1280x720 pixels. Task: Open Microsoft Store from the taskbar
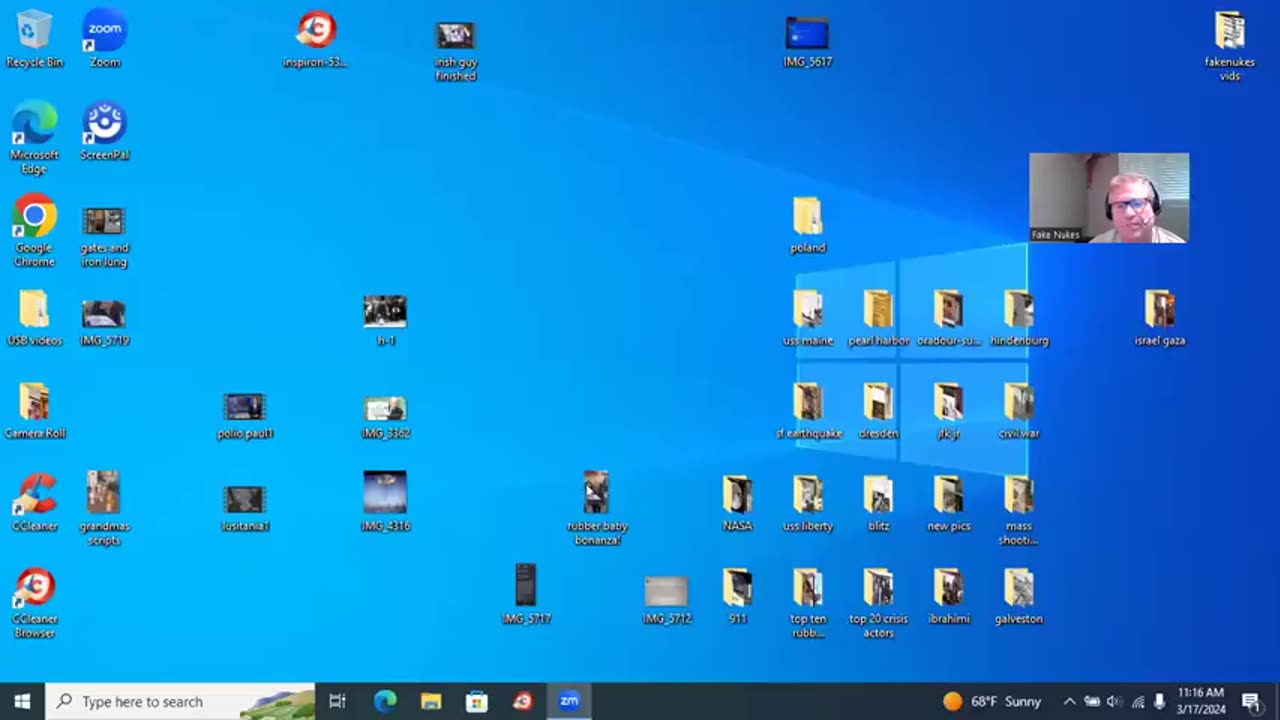[477, 701]
